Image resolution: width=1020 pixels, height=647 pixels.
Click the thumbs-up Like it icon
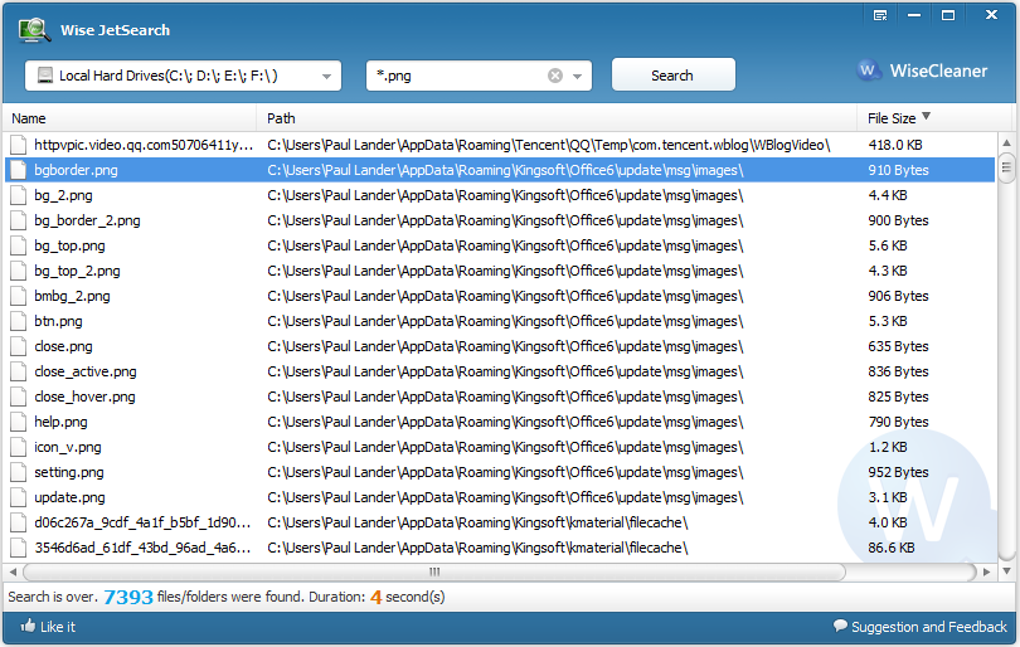coord(27,626)
